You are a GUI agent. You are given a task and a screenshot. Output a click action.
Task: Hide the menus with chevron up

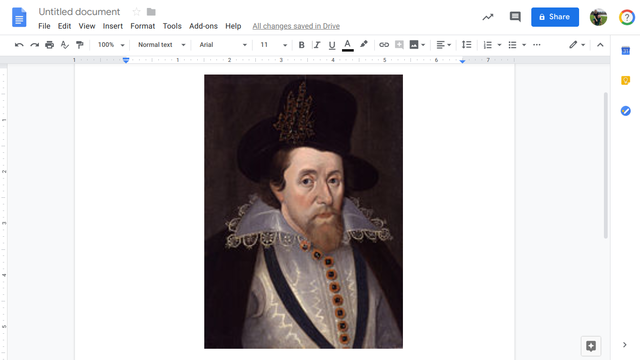(x=600, y=45)
